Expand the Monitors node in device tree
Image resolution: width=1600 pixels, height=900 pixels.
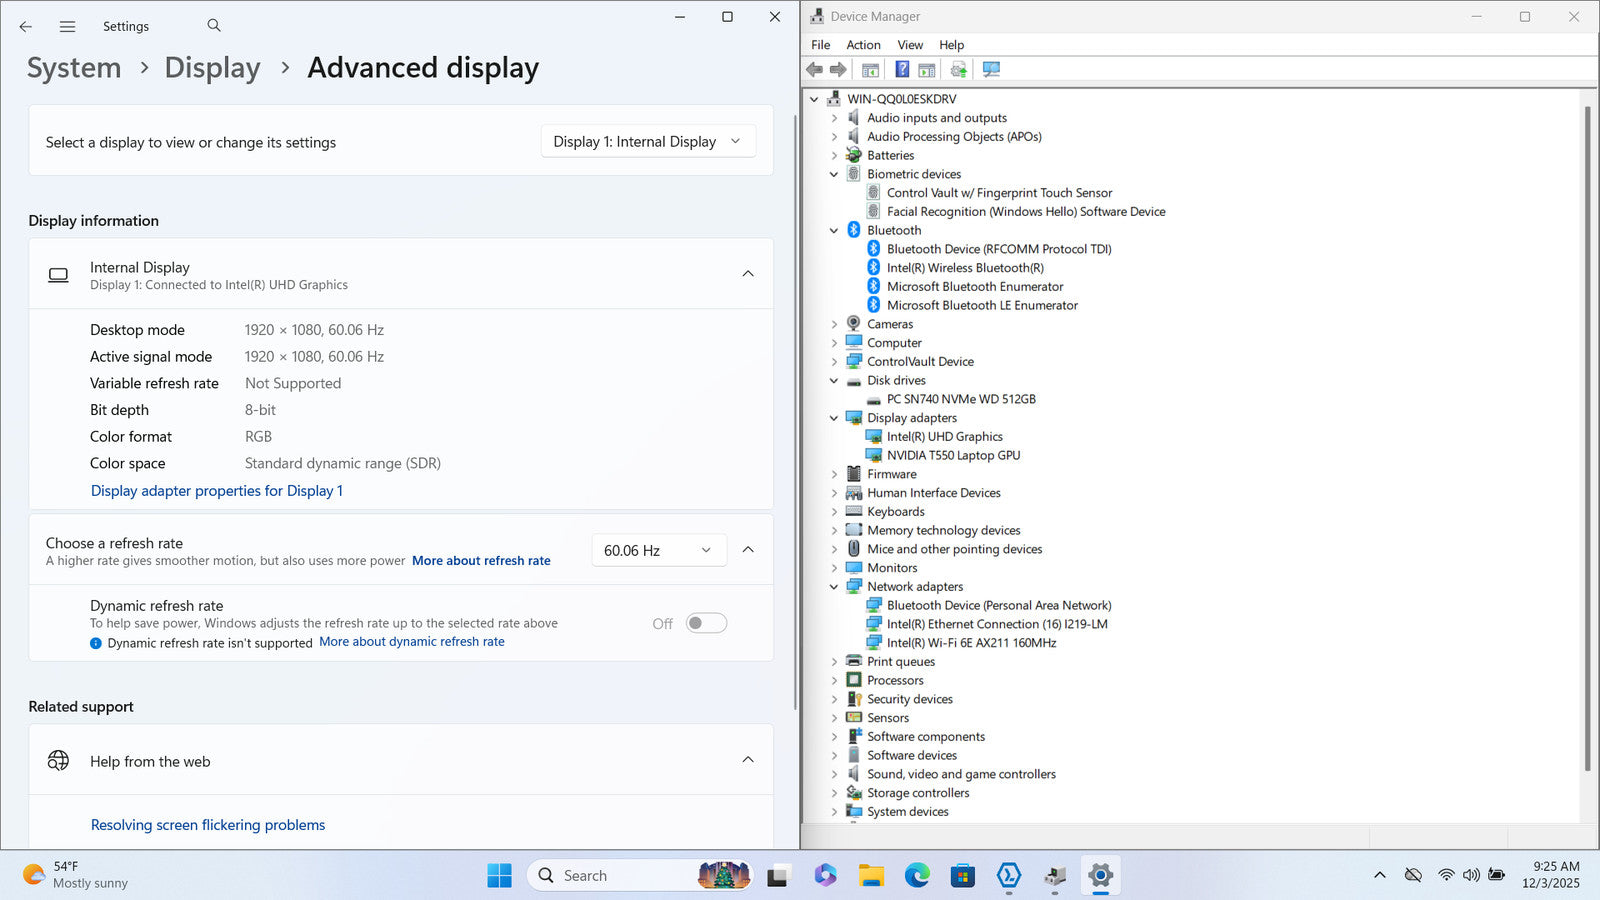tap(834, 568)
